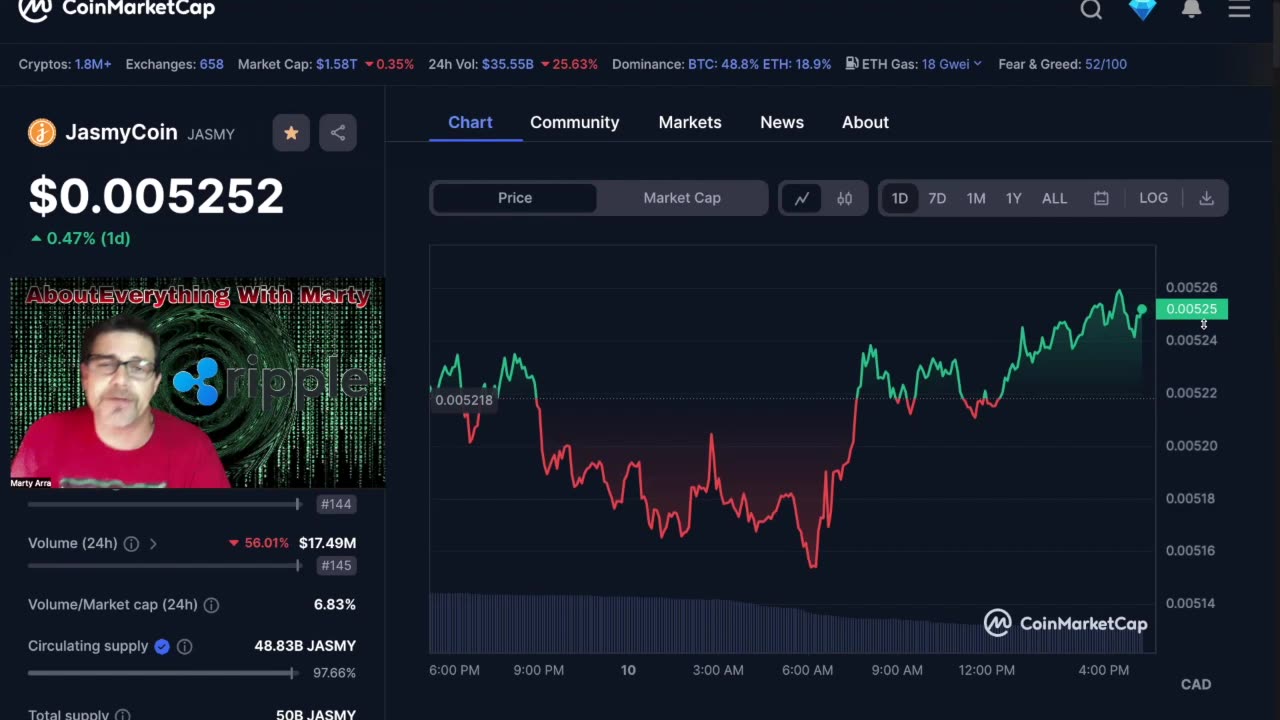Select the 1D time range
The image size is (1280, 720).
(900, 198)
